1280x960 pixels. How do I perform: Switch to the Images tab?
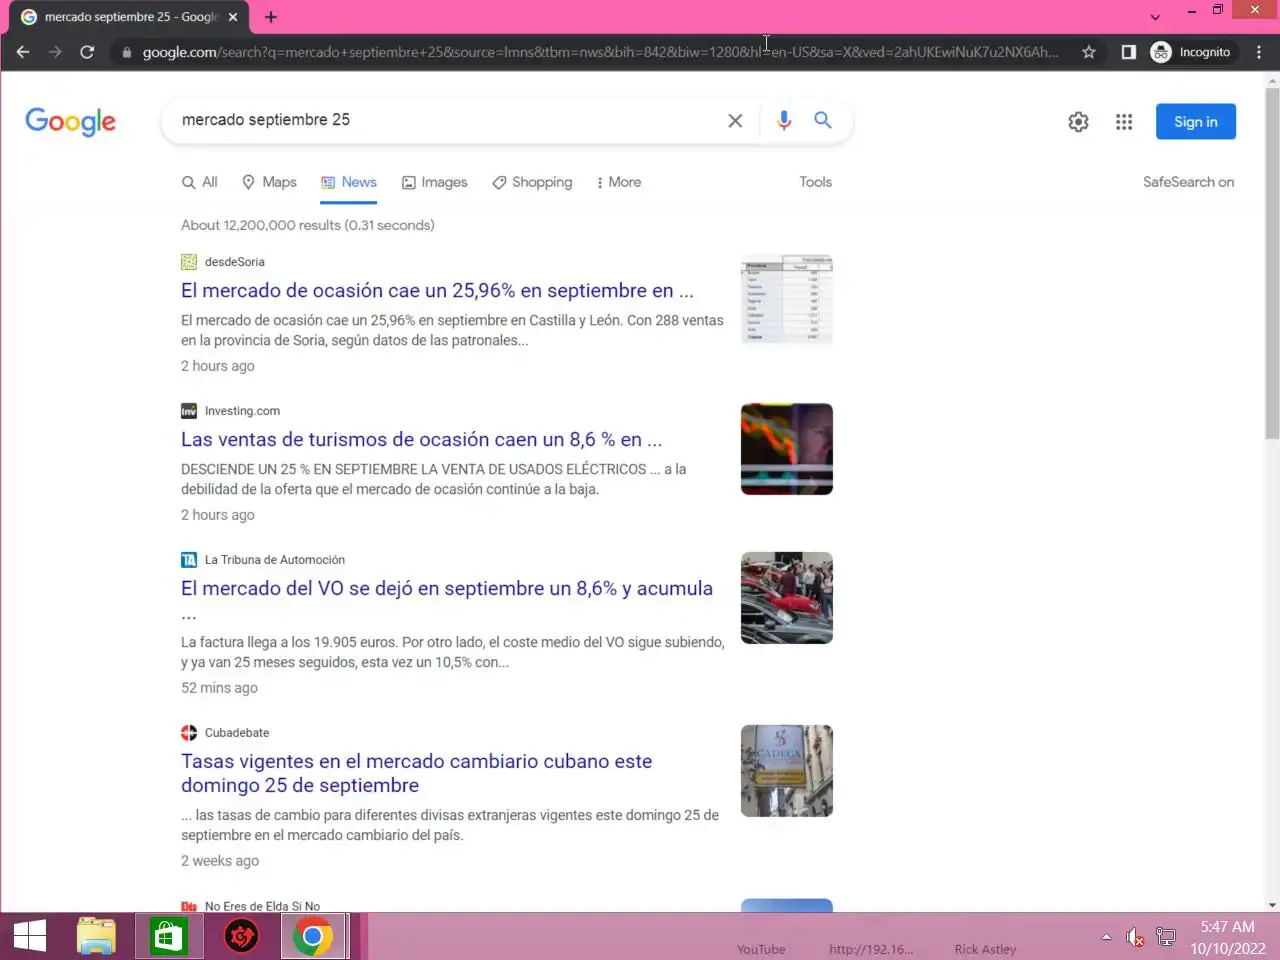click(434, 182)
